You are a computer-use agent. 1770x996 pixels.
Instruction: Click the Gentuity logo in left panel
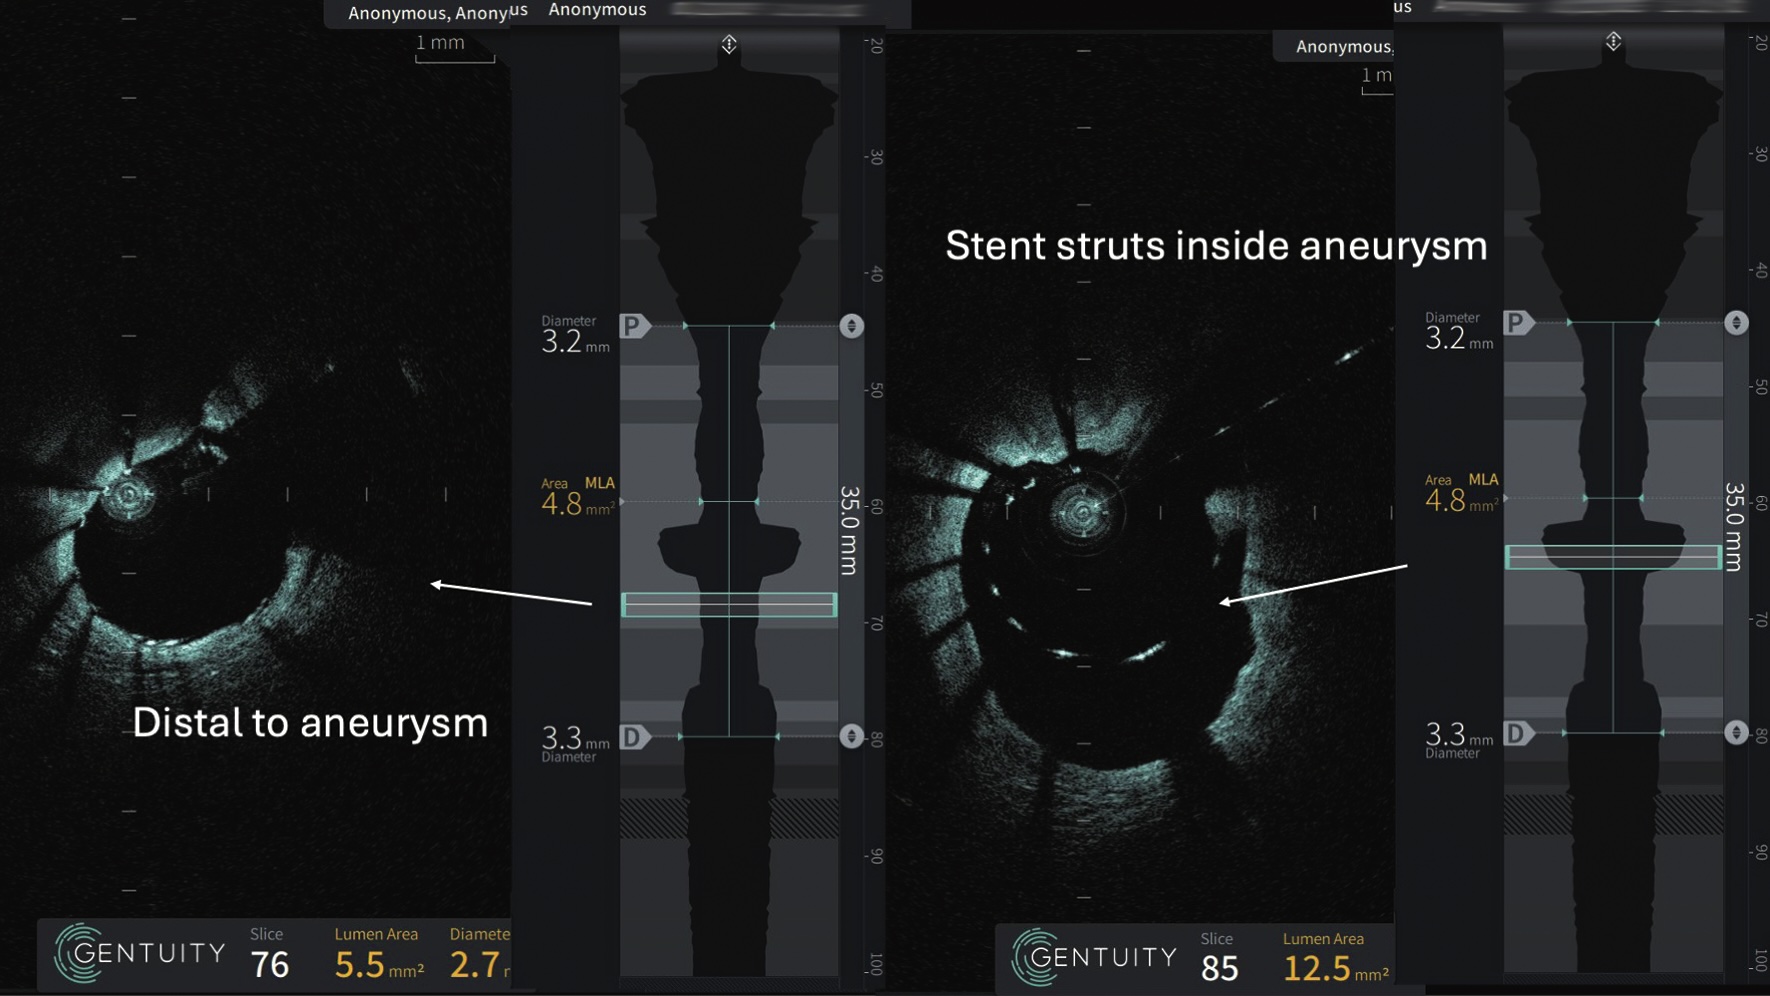140,953
